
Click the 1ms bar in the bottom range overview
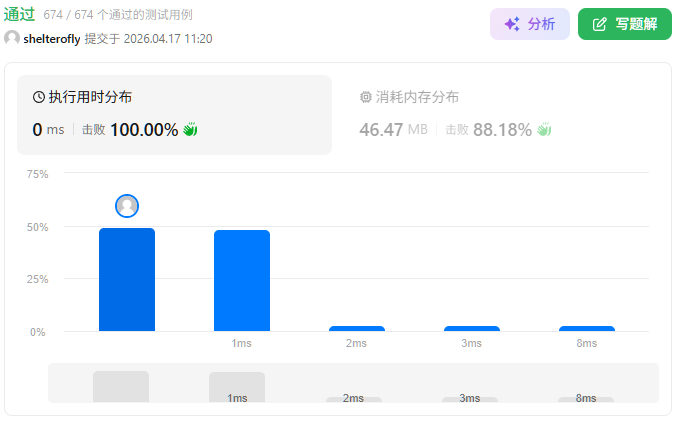[x=237, y=387]
